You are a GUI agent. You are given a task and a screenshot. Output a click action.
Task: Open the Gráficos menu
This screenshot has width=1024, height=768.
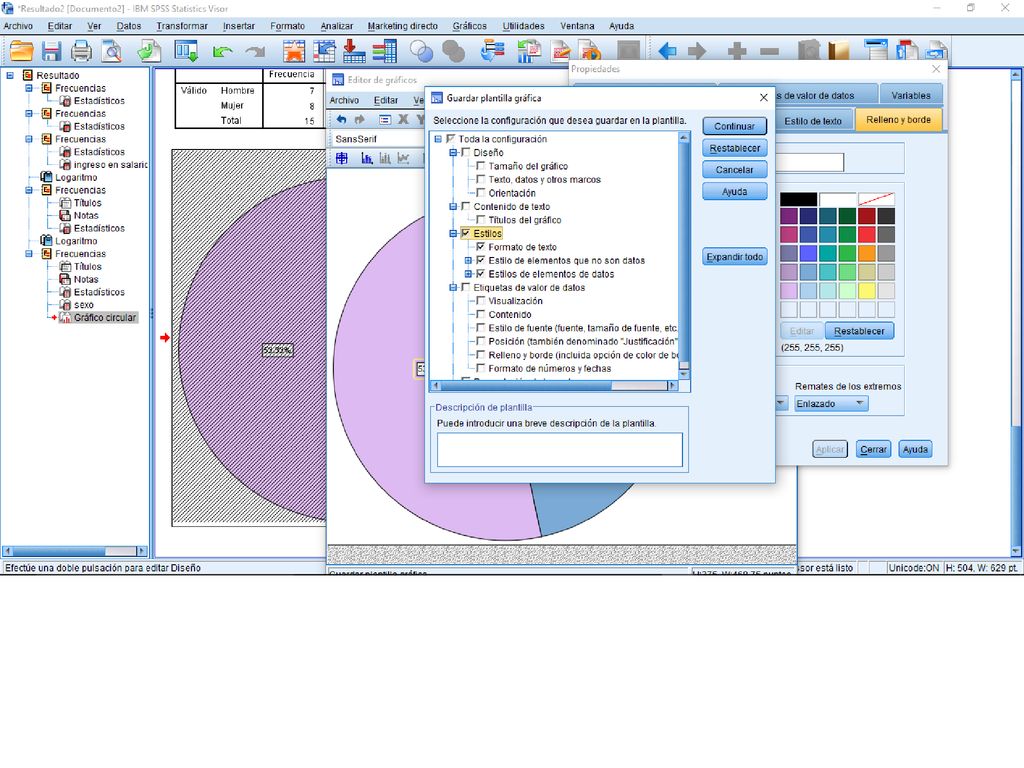470,26
